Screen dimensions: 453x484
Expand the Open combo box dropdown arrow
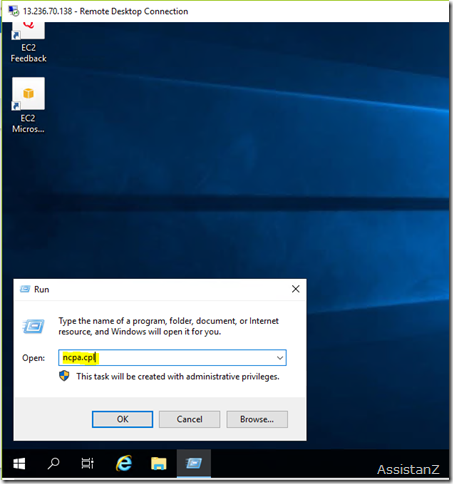click(x=280, y=358)
